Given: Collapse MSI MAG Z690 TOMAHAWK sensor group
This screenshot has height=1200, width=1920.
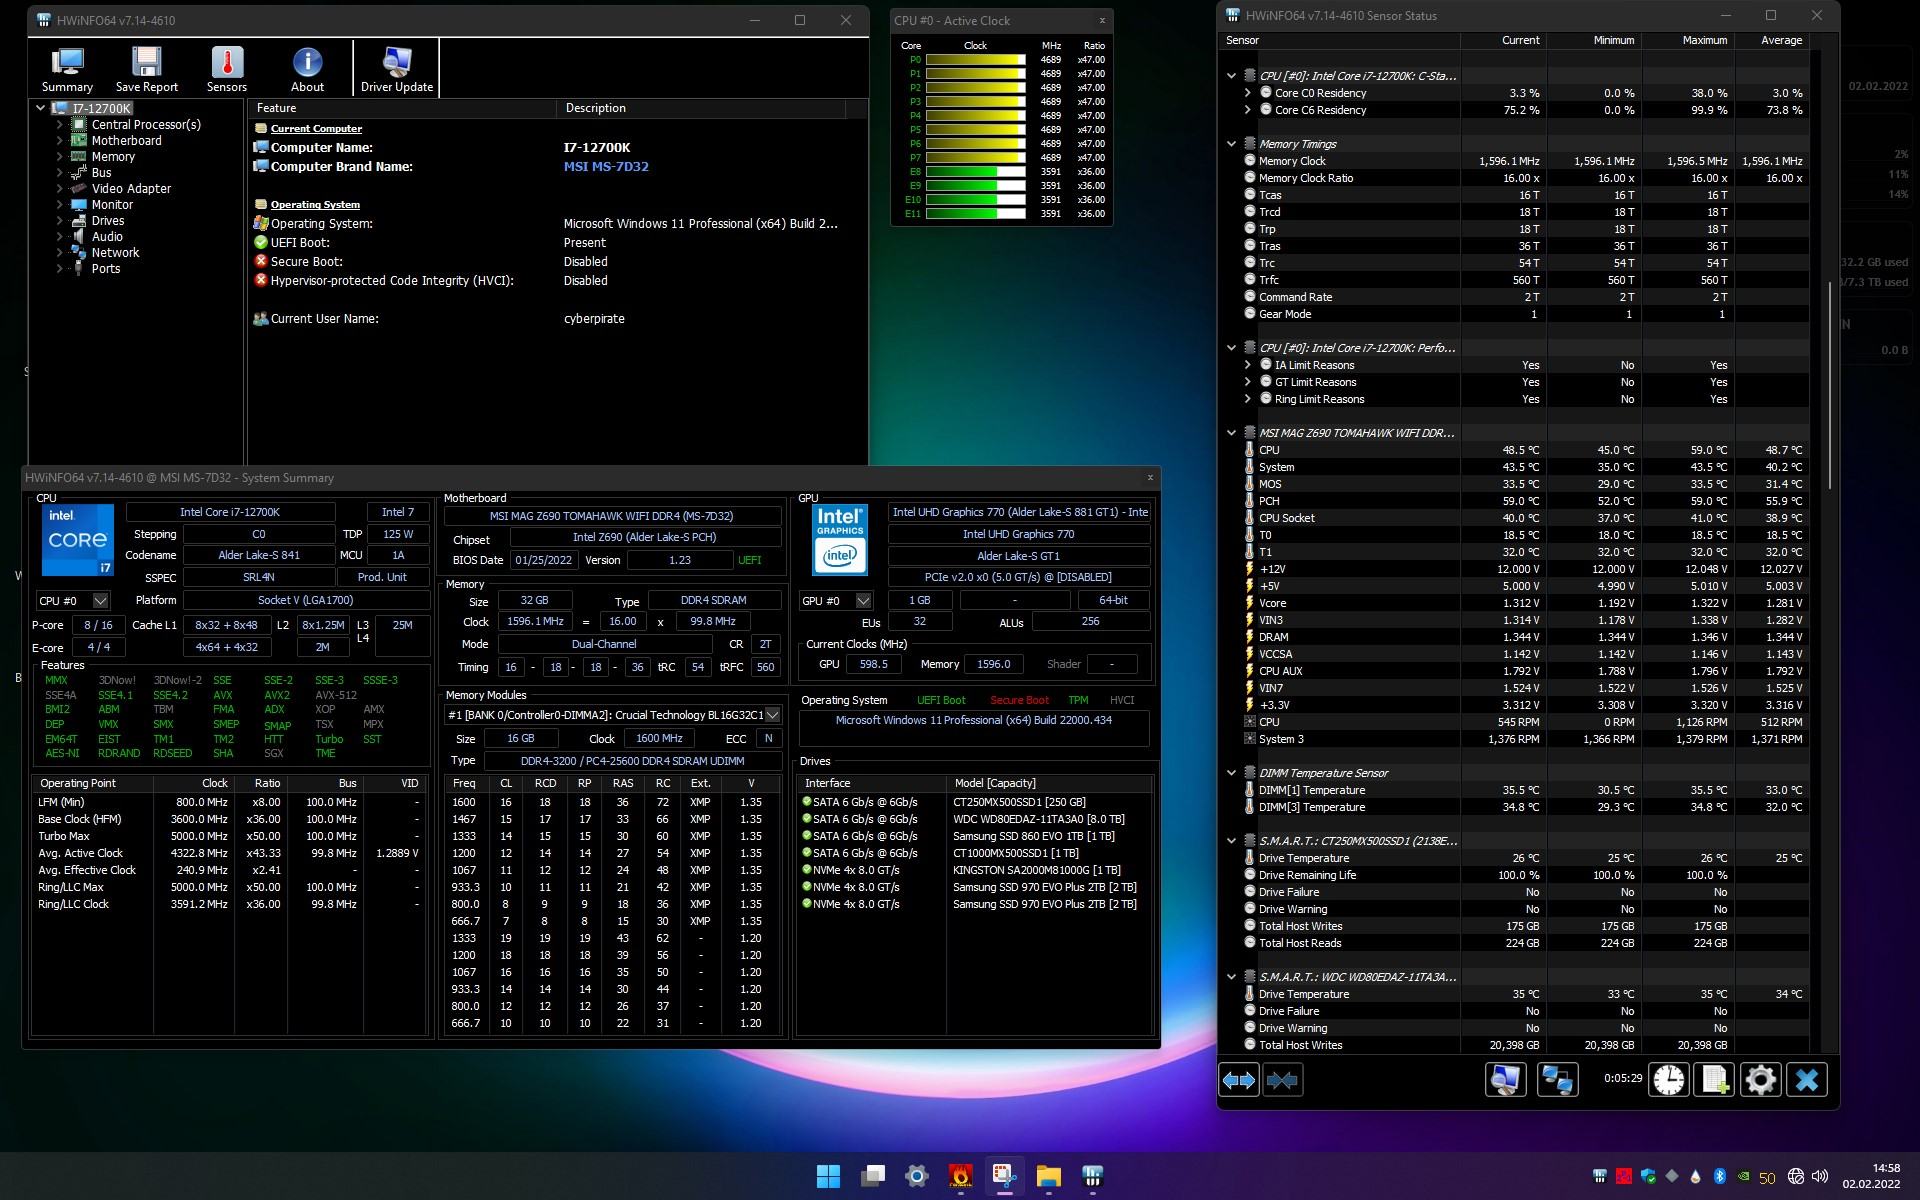Looking at the screenshot, I should point(1231,433).
